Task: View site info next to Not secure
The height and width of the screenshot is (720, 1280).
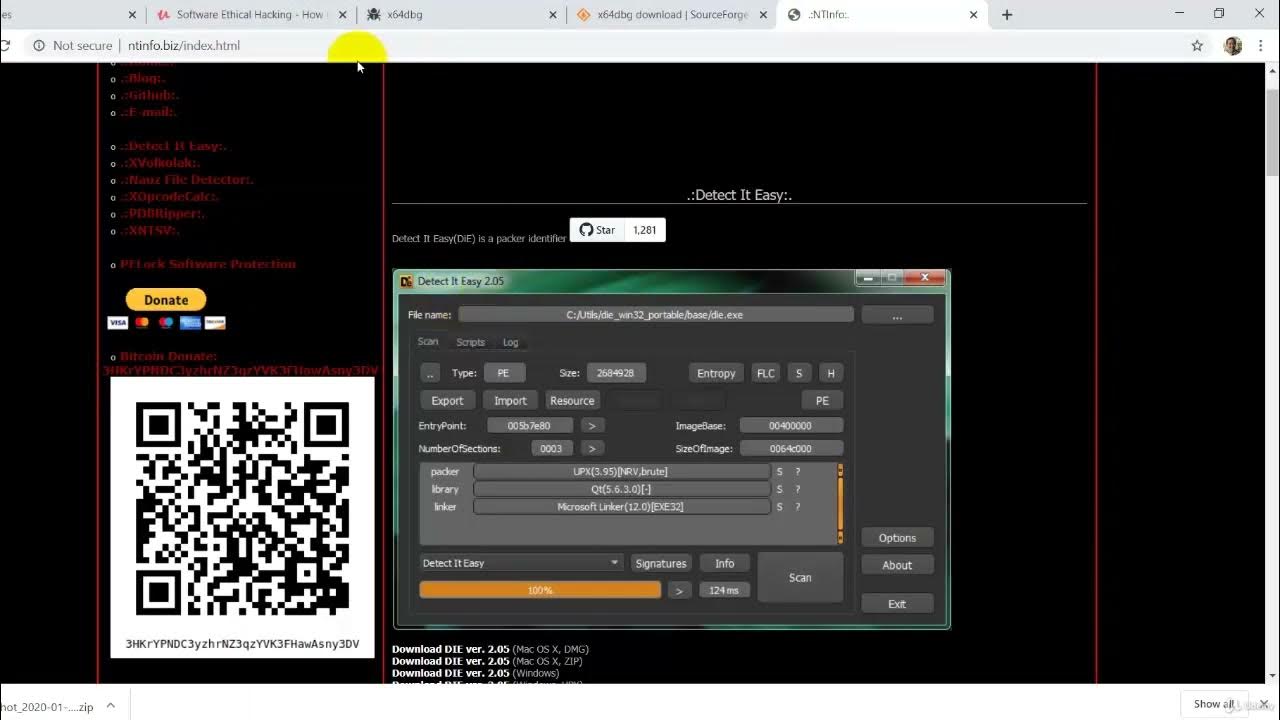Action: pos(39,45)
